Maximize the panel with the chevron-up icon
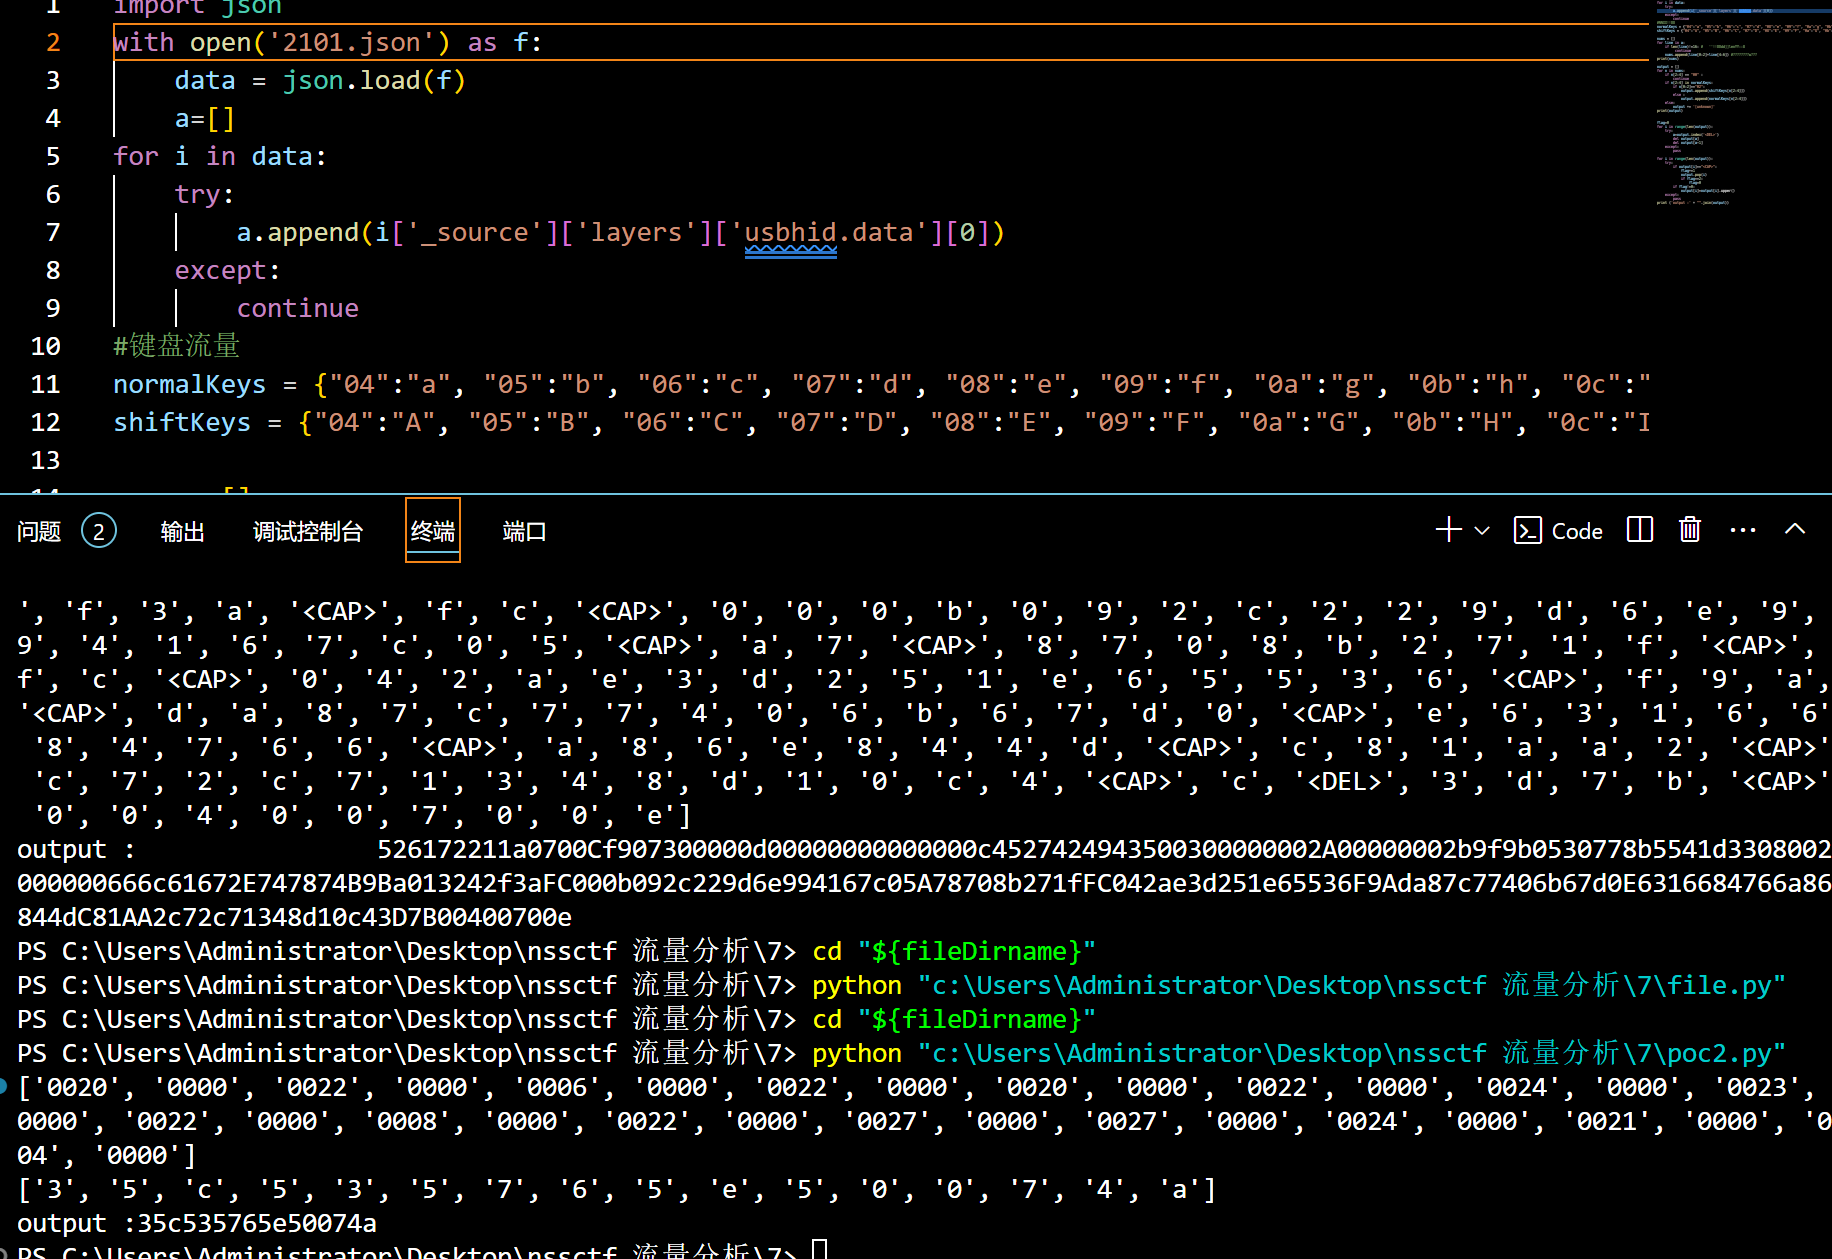The image size is (1832, 1259). click(1795, 529)
